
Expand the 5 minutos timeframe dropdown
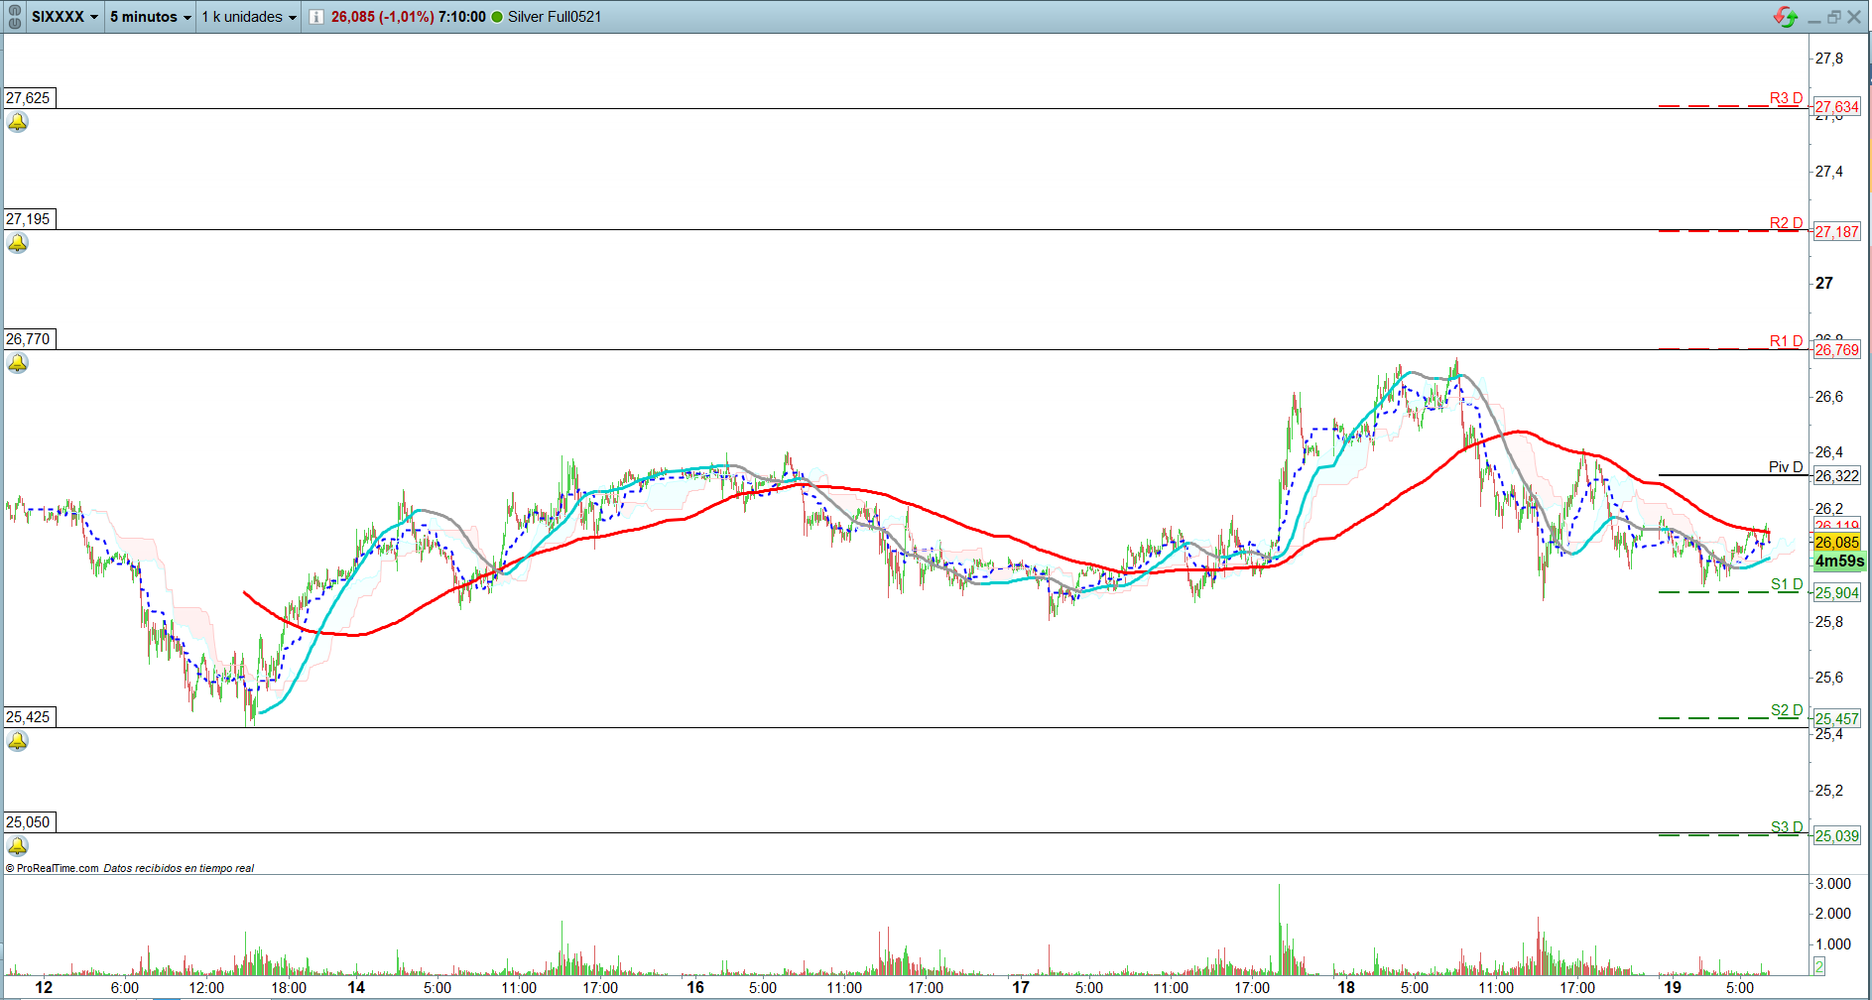tap(150, 17)
